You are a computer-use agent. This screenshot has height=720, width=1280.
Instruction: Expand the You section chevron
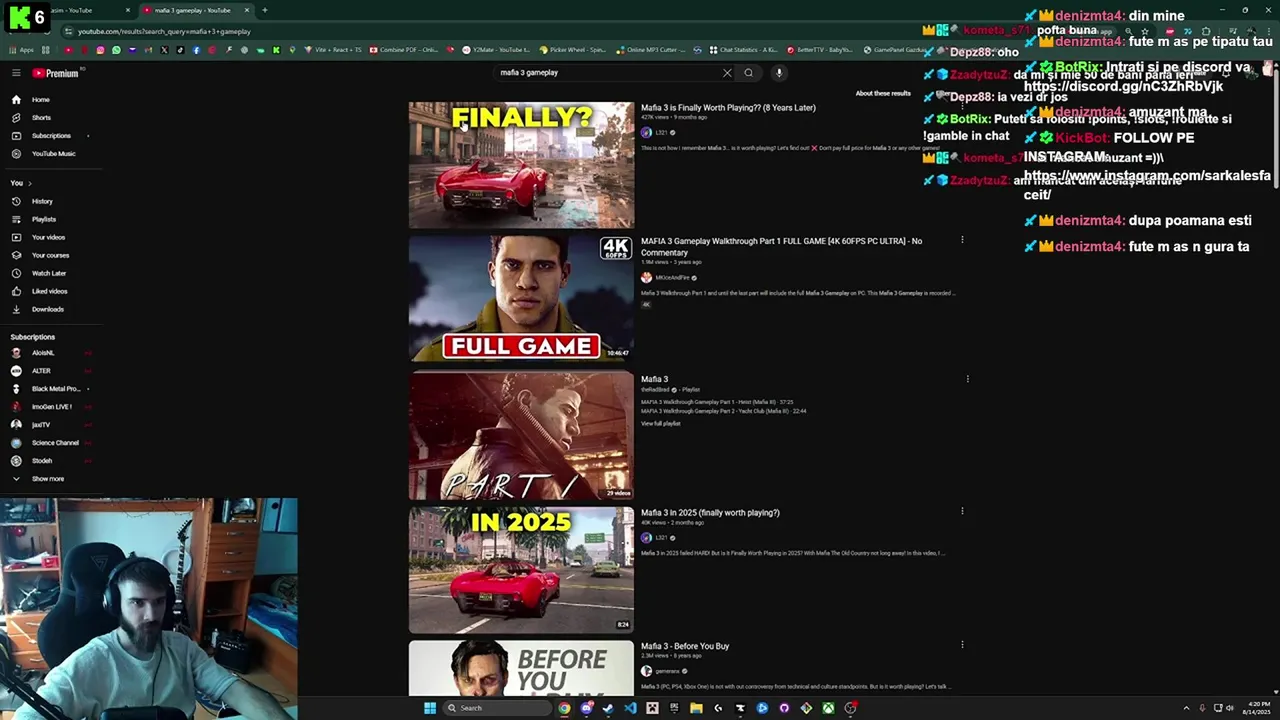30,183
